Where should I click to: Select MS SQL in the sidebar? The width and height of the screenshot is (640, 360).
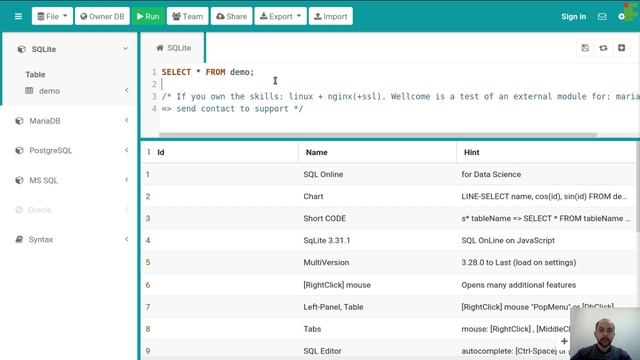[x=44, y=180]
